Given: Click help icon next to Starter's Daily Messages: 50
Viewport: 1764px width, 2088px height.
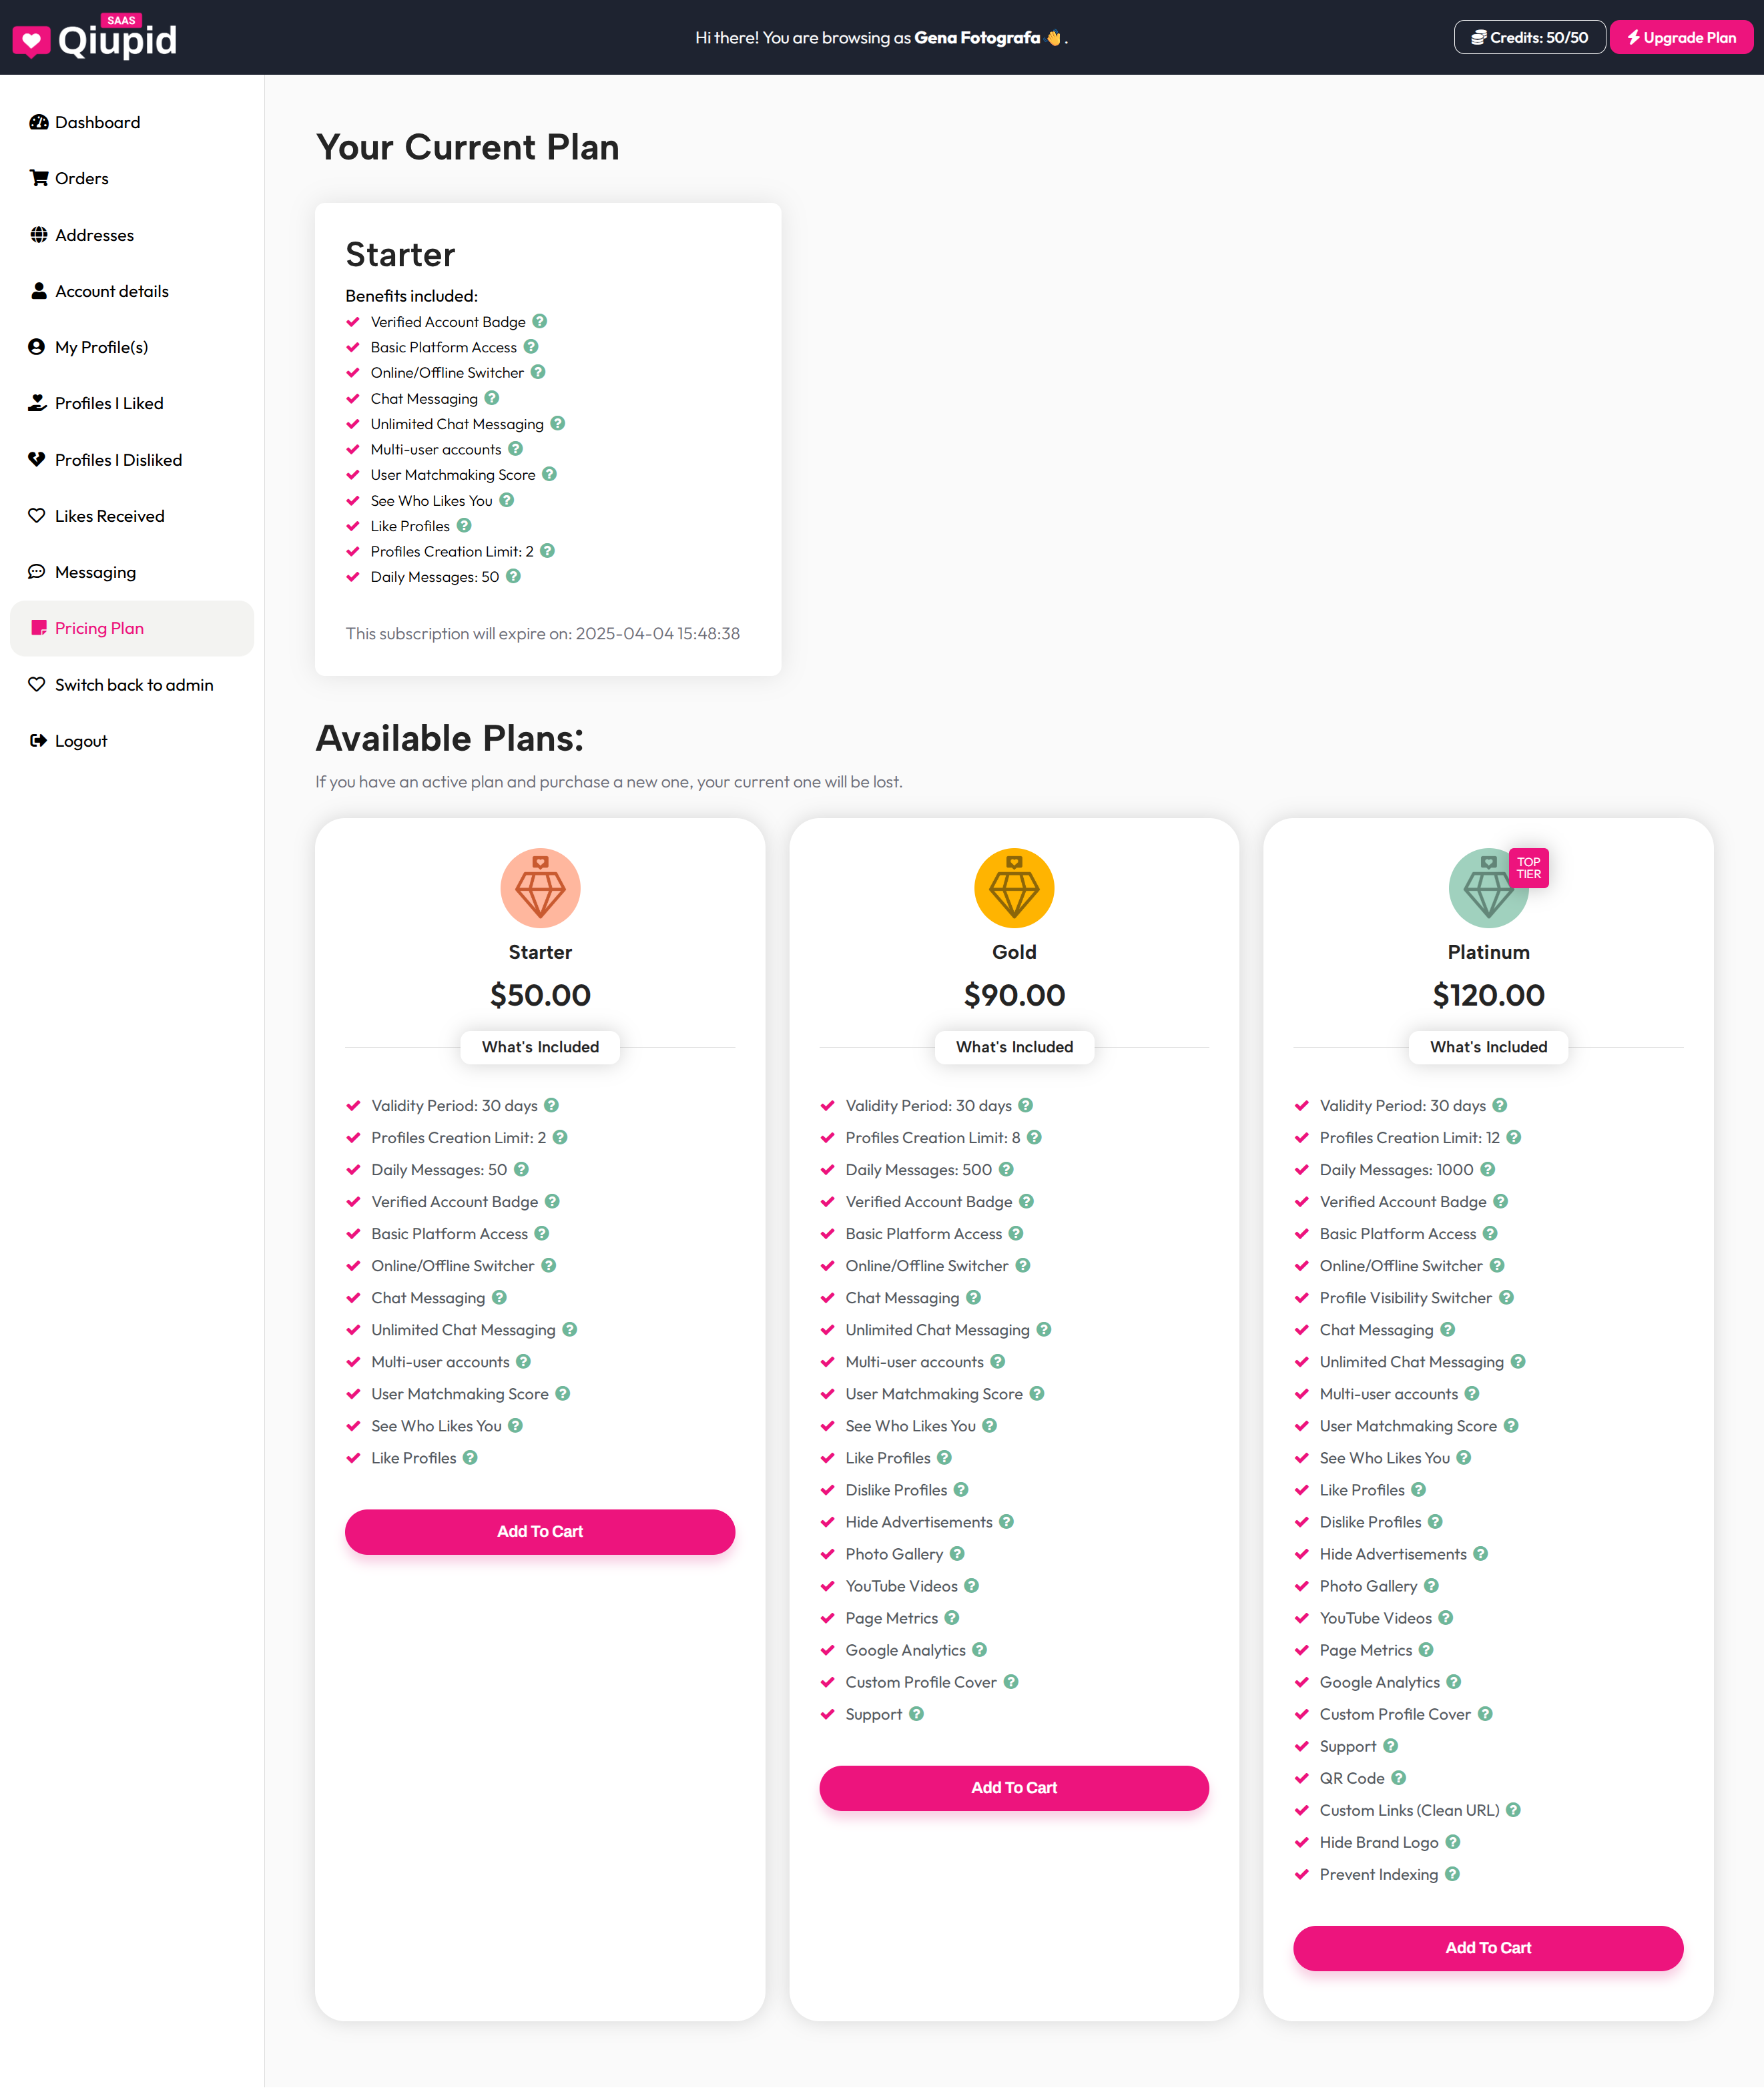Looking at the screenshot, I should point(522,1169).
